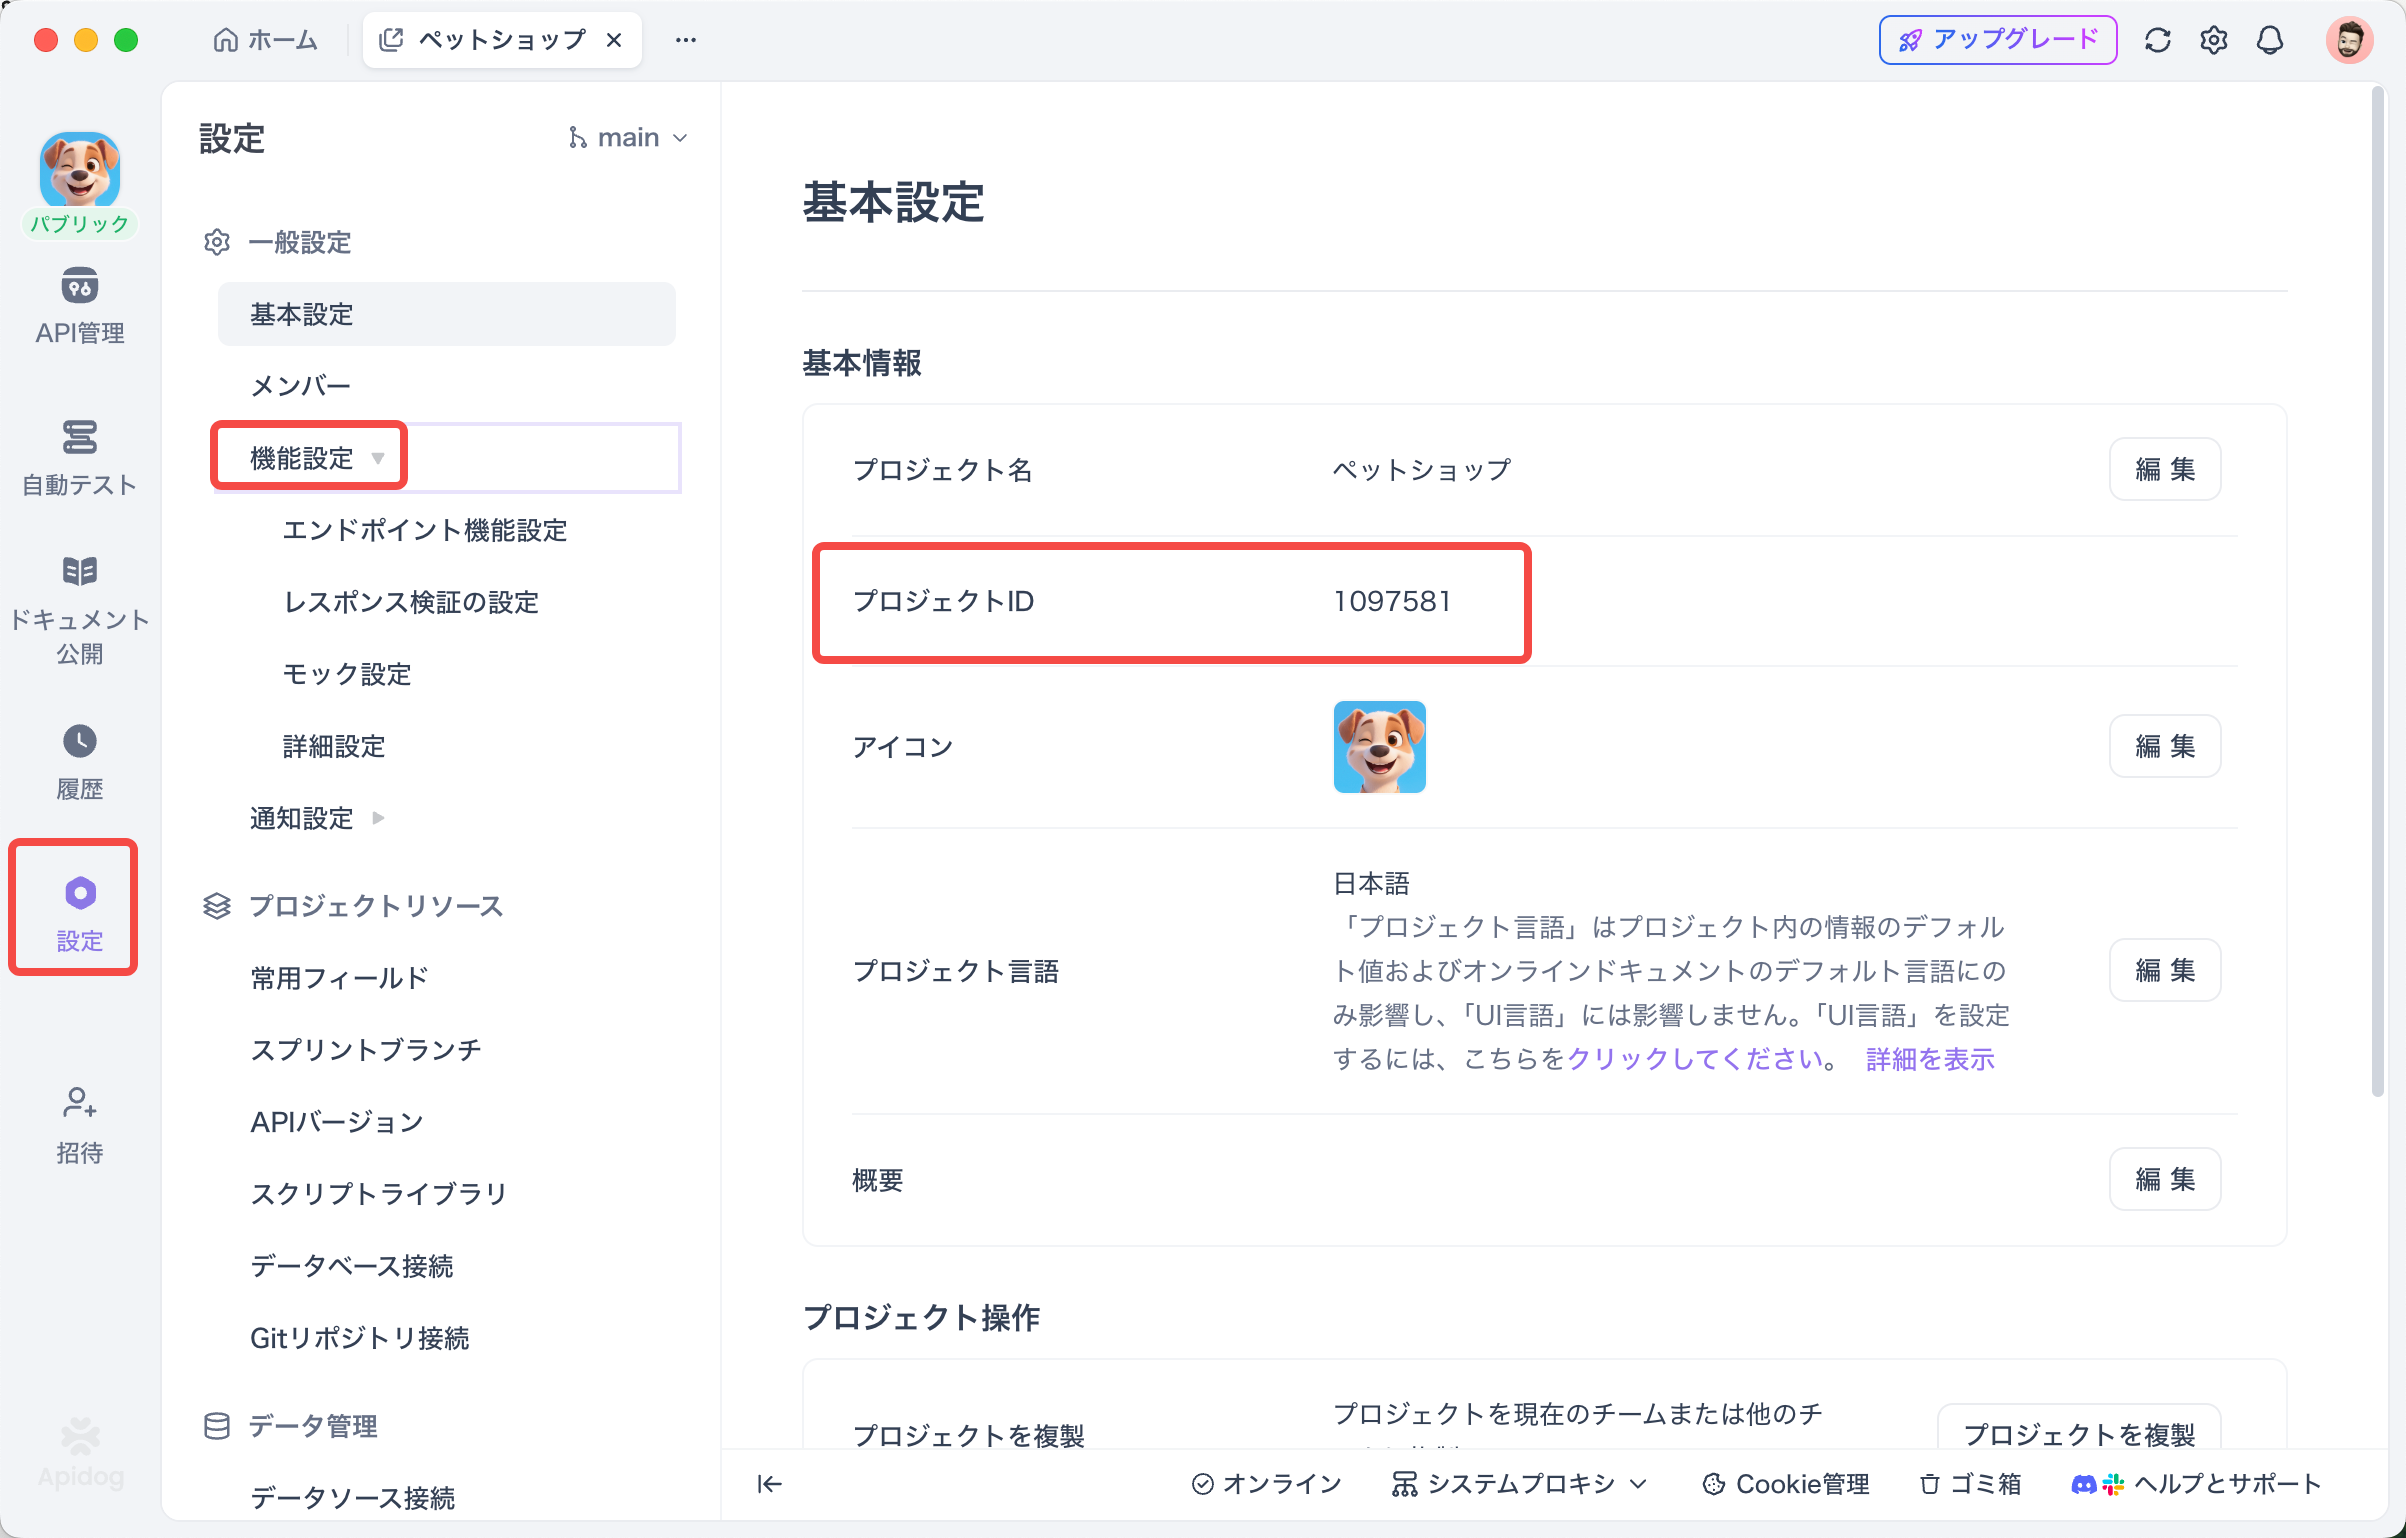Switch to the ホーム tab
The height and width of the screenshot is (1538, 2406).
click(266, 40)
